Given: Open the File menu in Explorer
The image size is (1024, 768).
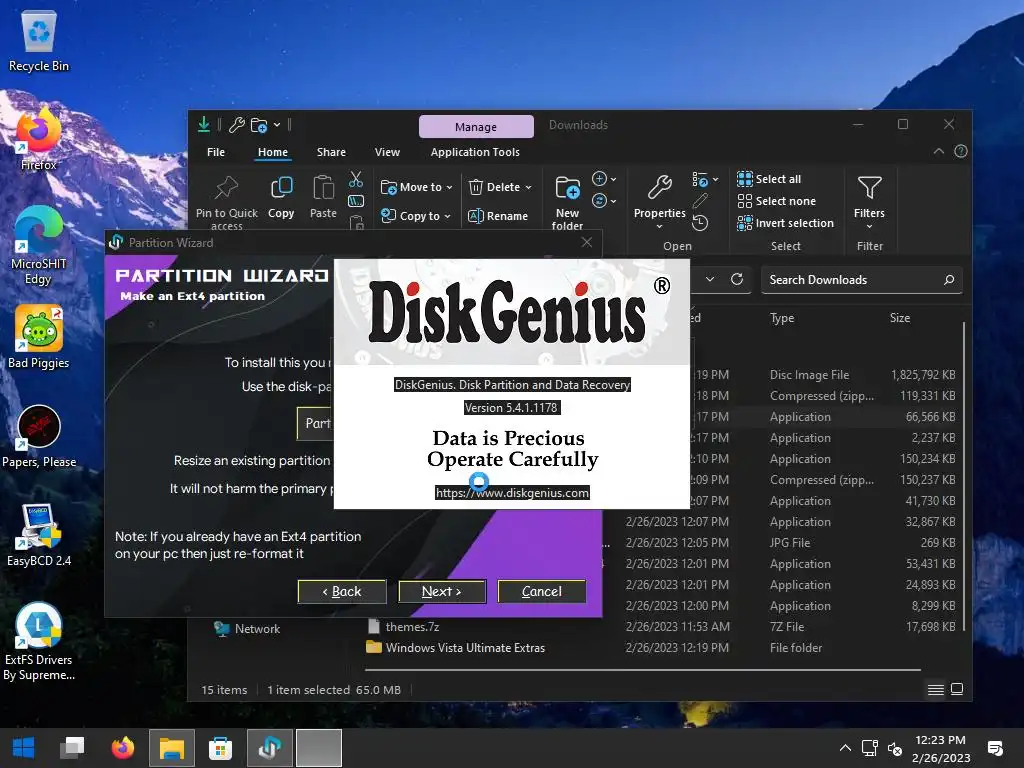Looking at the screenshot, I should pos(216,152).
